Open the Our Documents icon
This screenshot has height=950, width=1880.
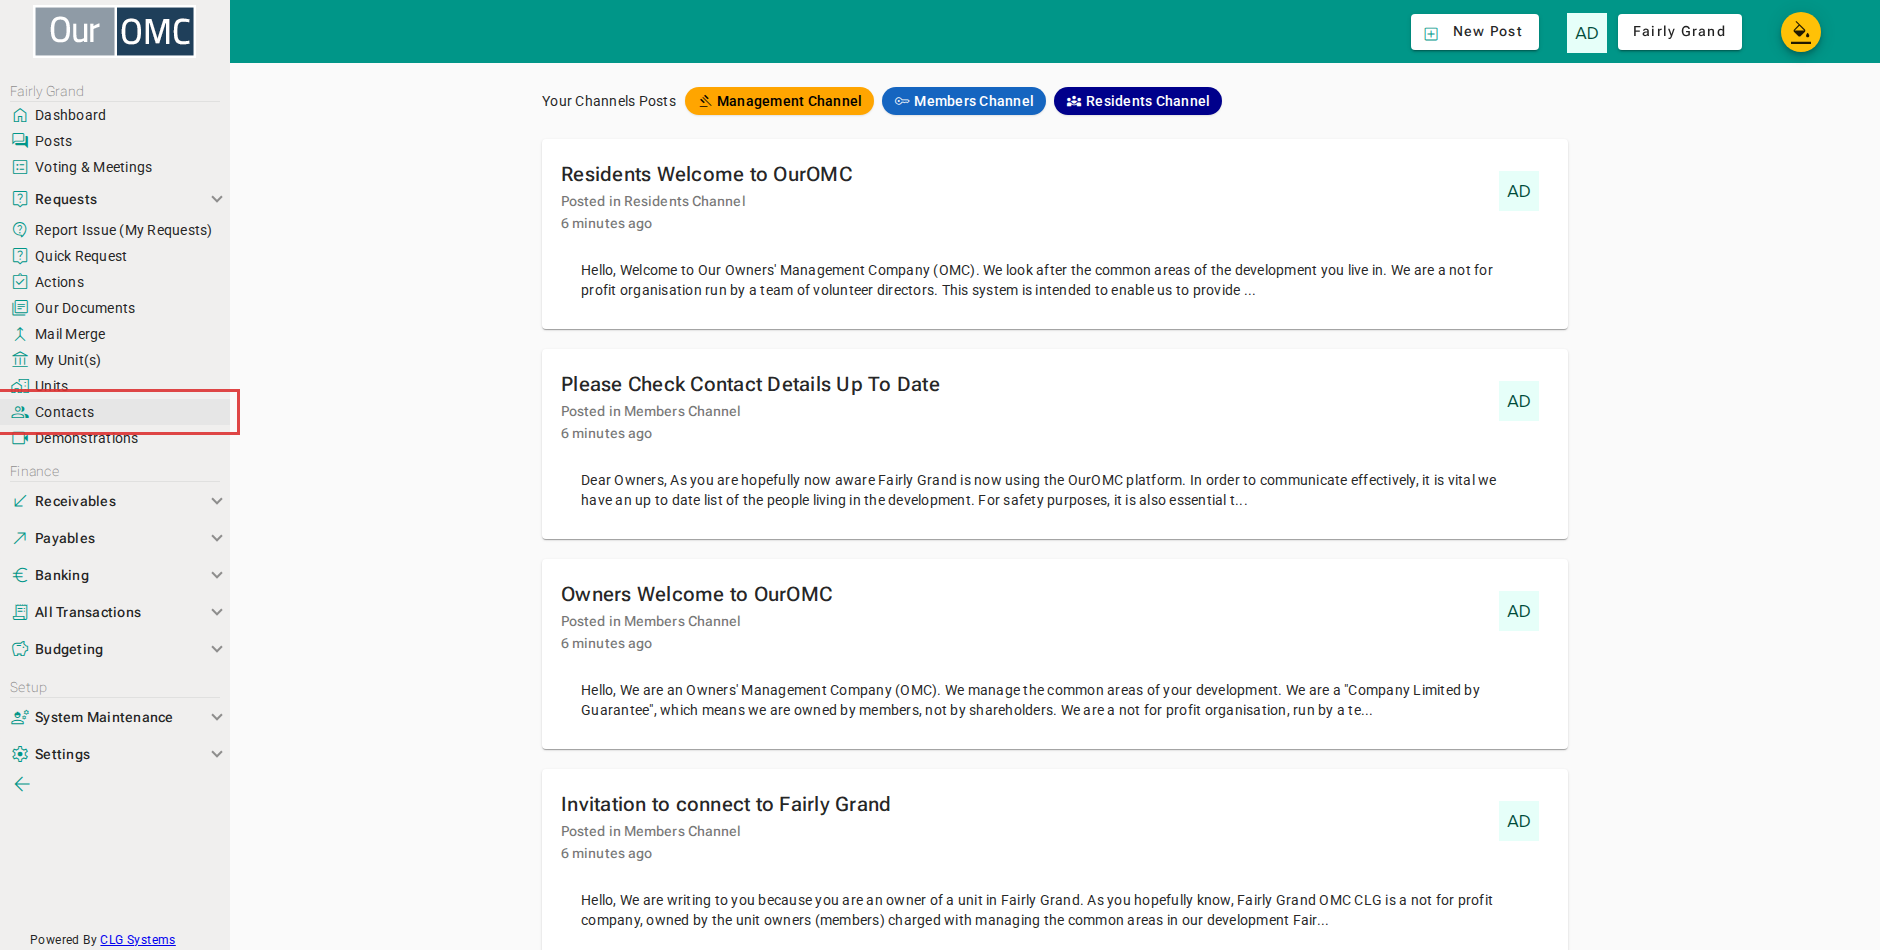[20, 308]
